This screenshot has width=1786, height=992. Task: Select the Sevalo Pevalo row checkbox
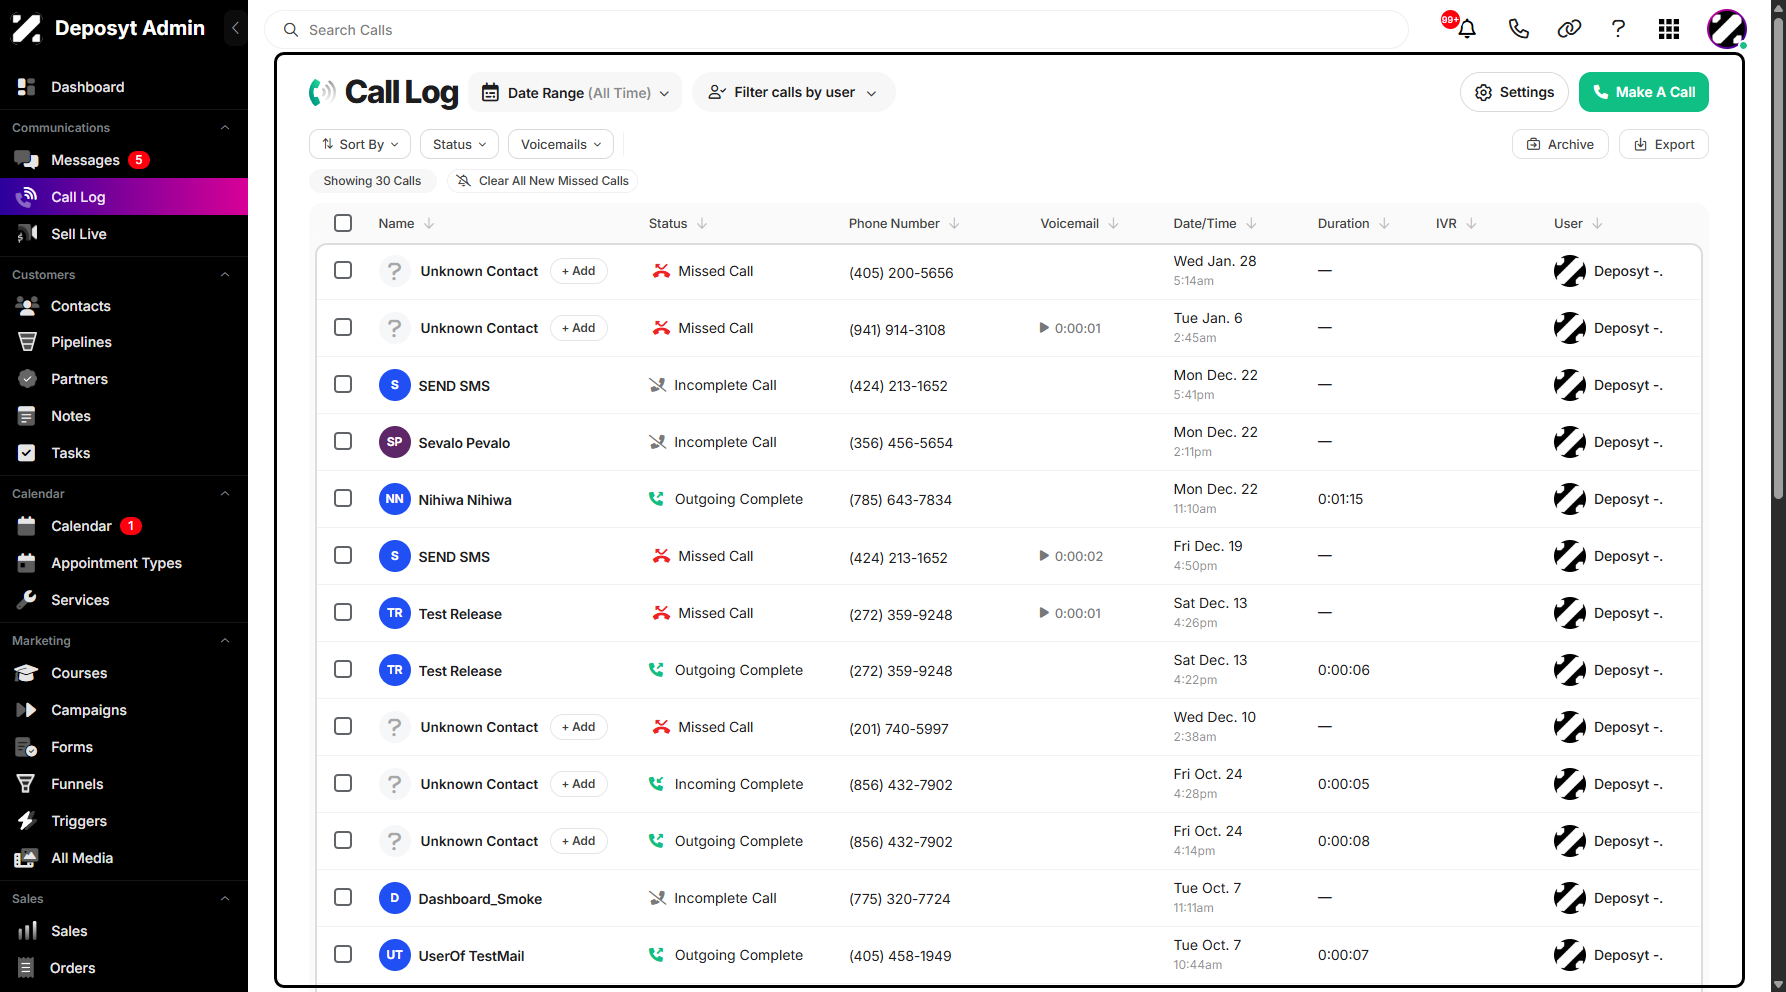(x=343, y=441)
